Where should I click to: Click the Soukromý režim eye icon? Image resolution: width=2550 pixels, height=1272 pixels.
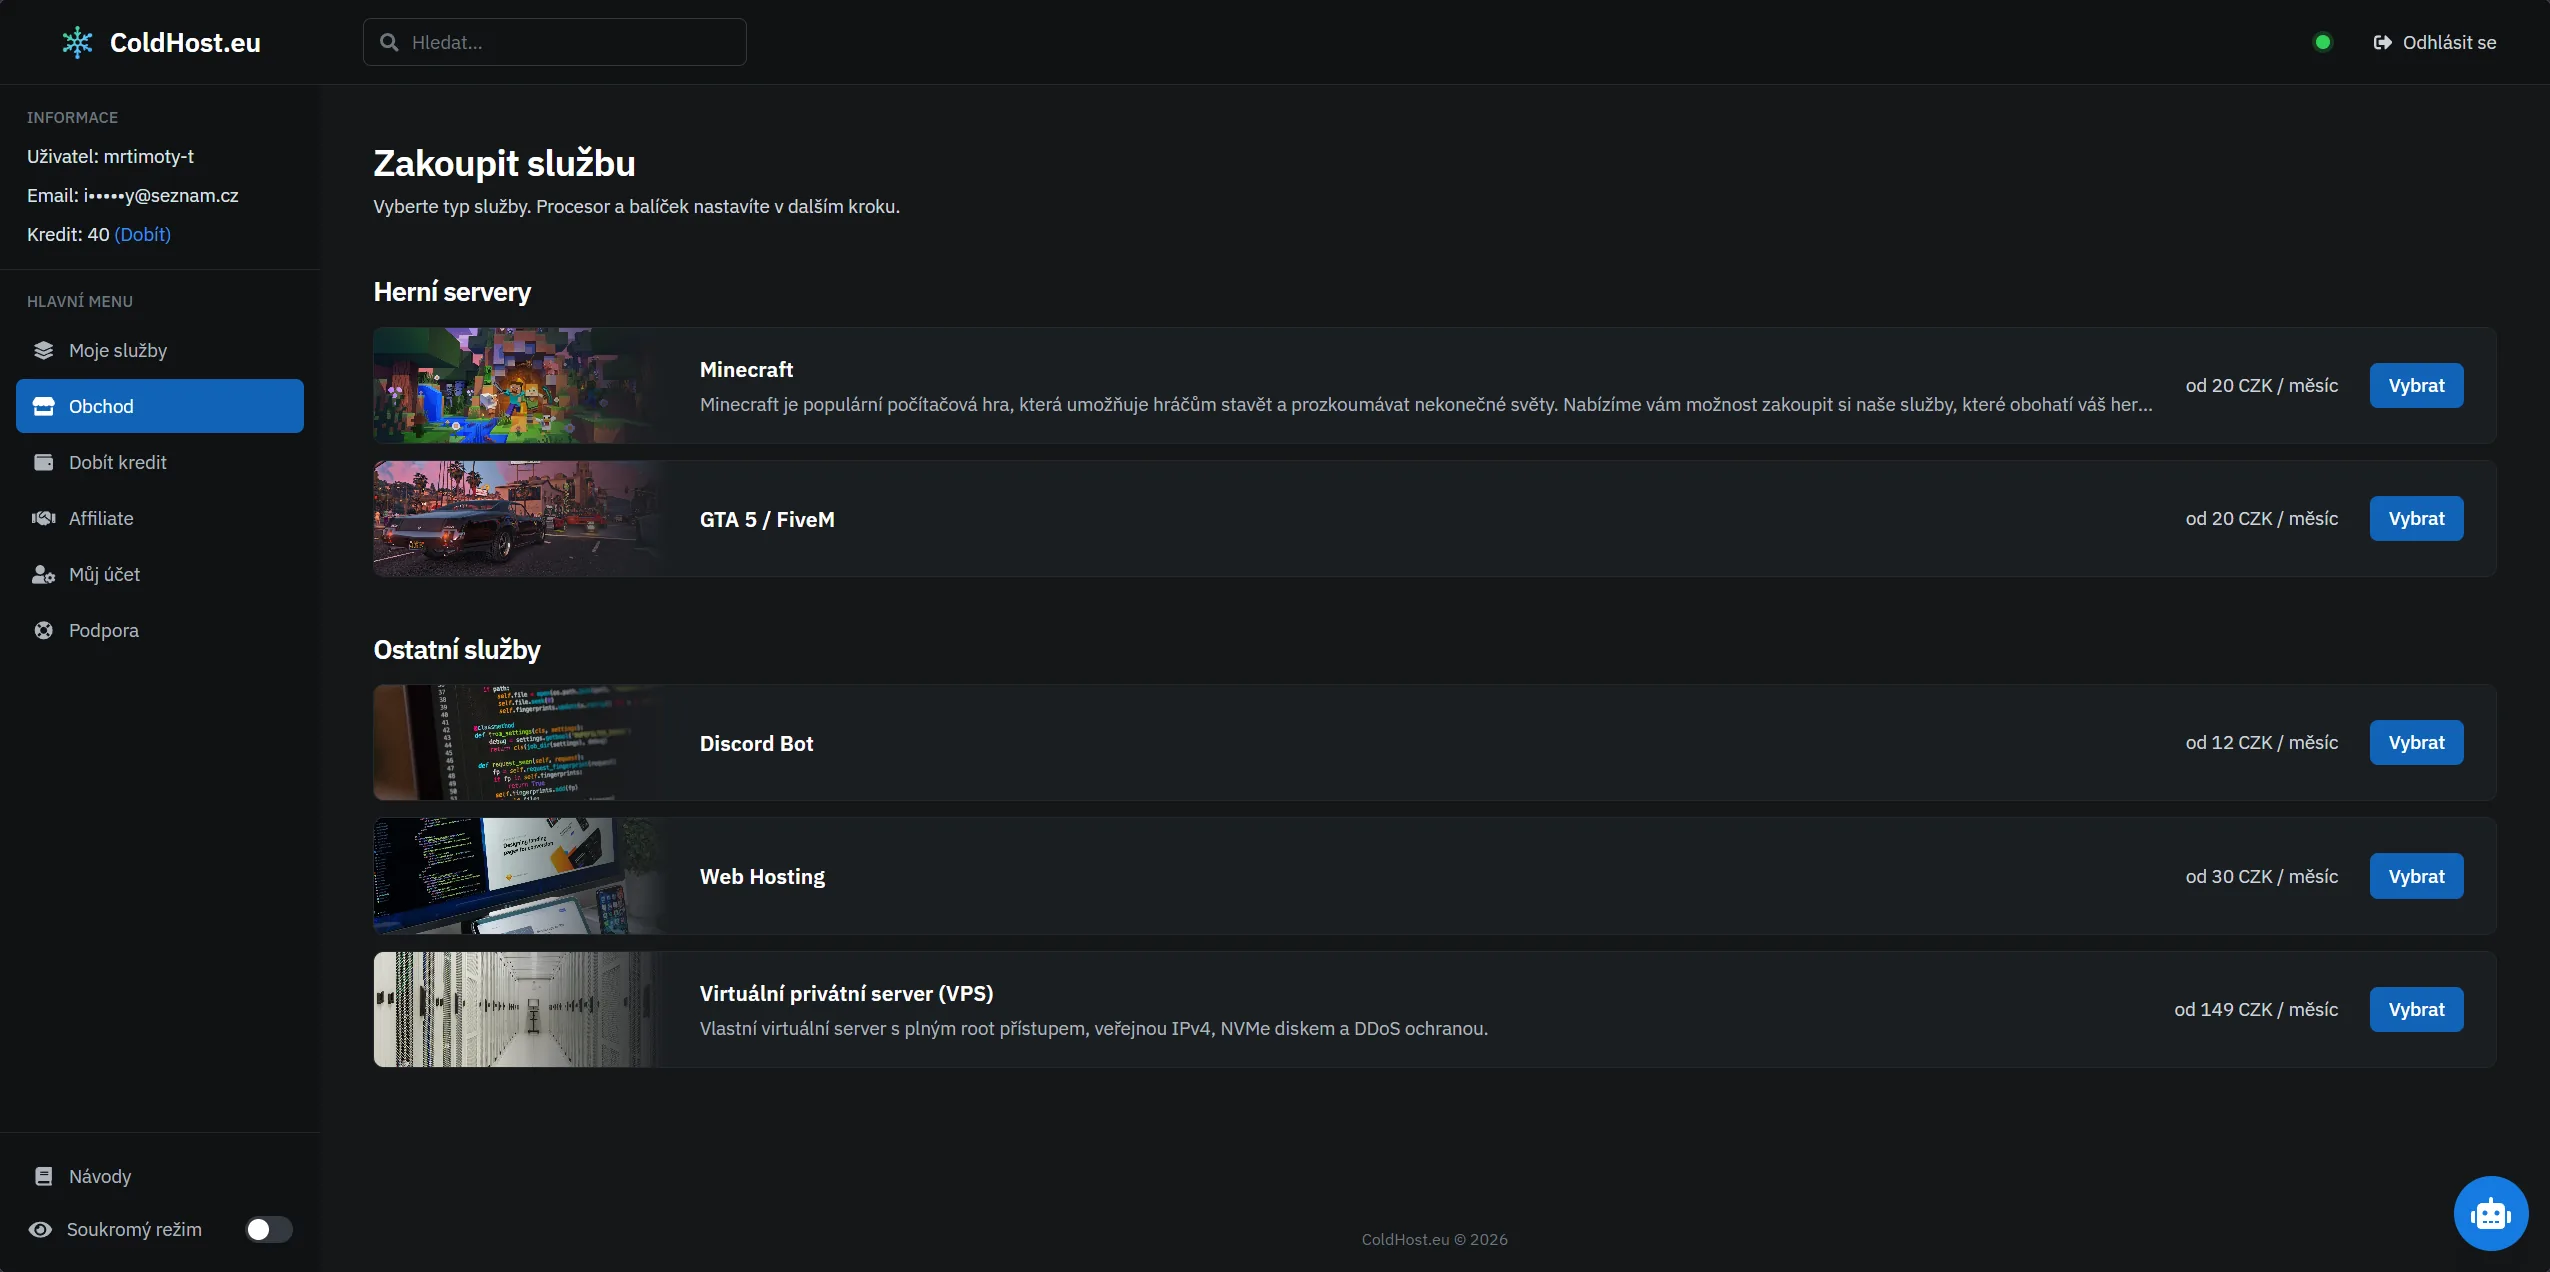(x=40, y=1229)
